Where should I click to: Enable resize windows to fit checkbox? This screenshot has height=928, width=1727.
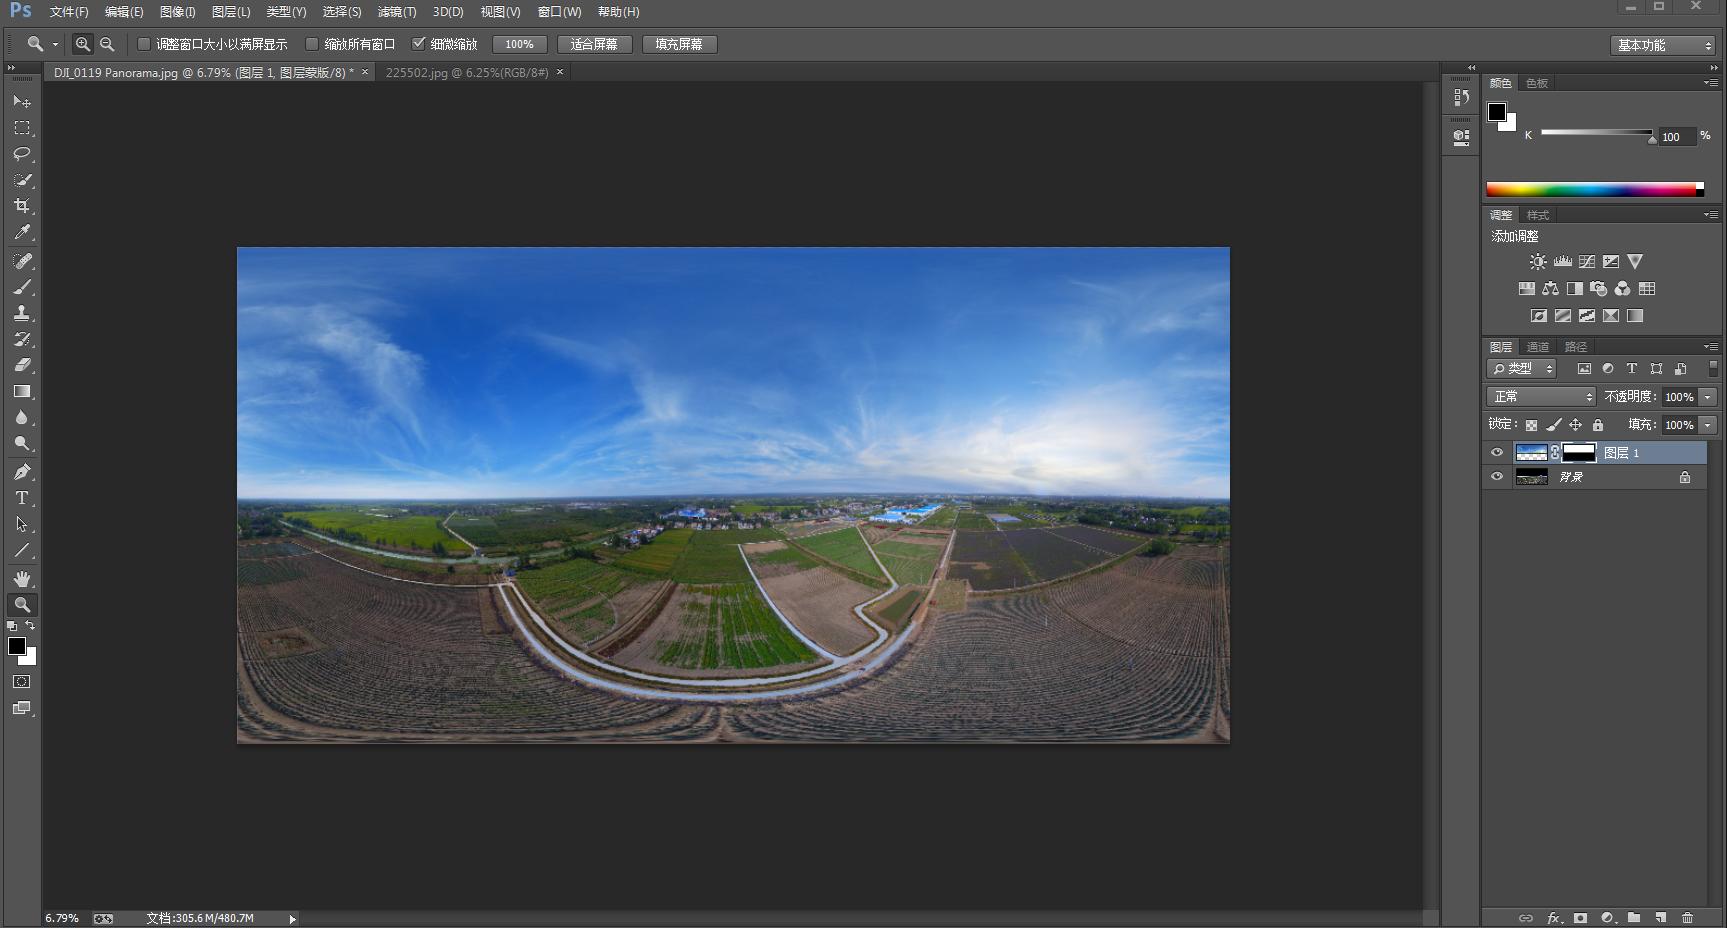click(x=144, y=44)
